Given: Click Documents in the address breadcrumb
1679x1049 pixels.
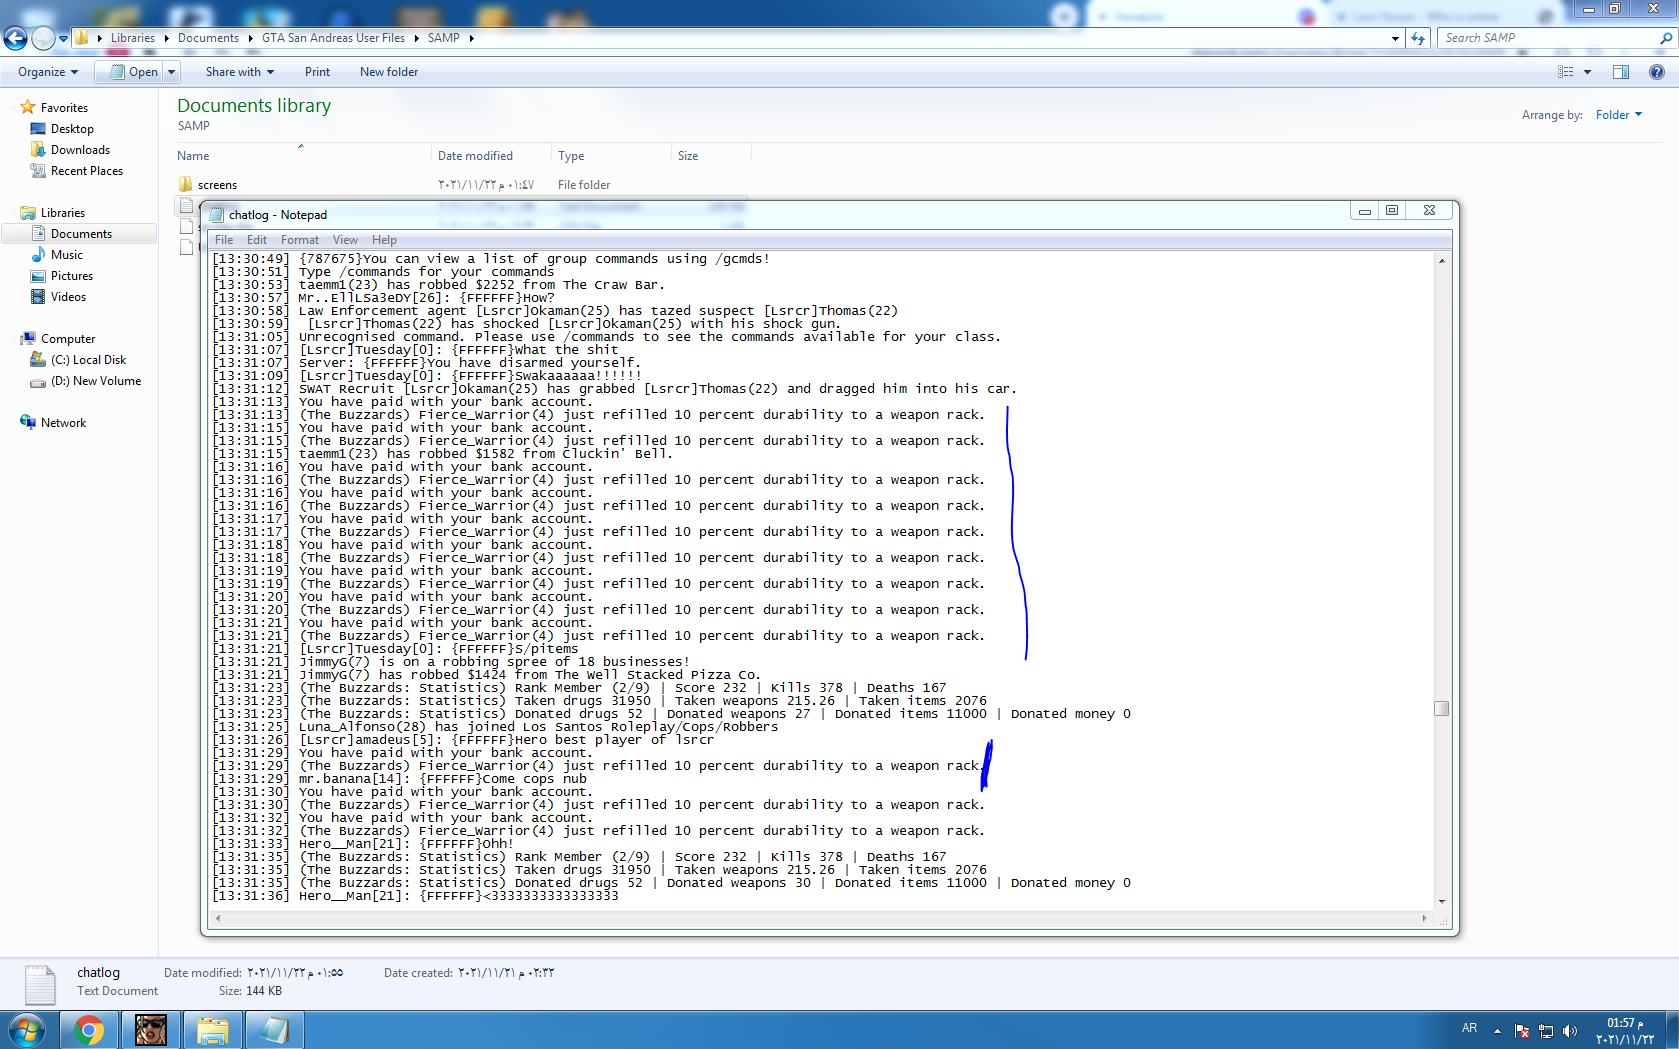Looking at the screenshot, I should (208, 38).
